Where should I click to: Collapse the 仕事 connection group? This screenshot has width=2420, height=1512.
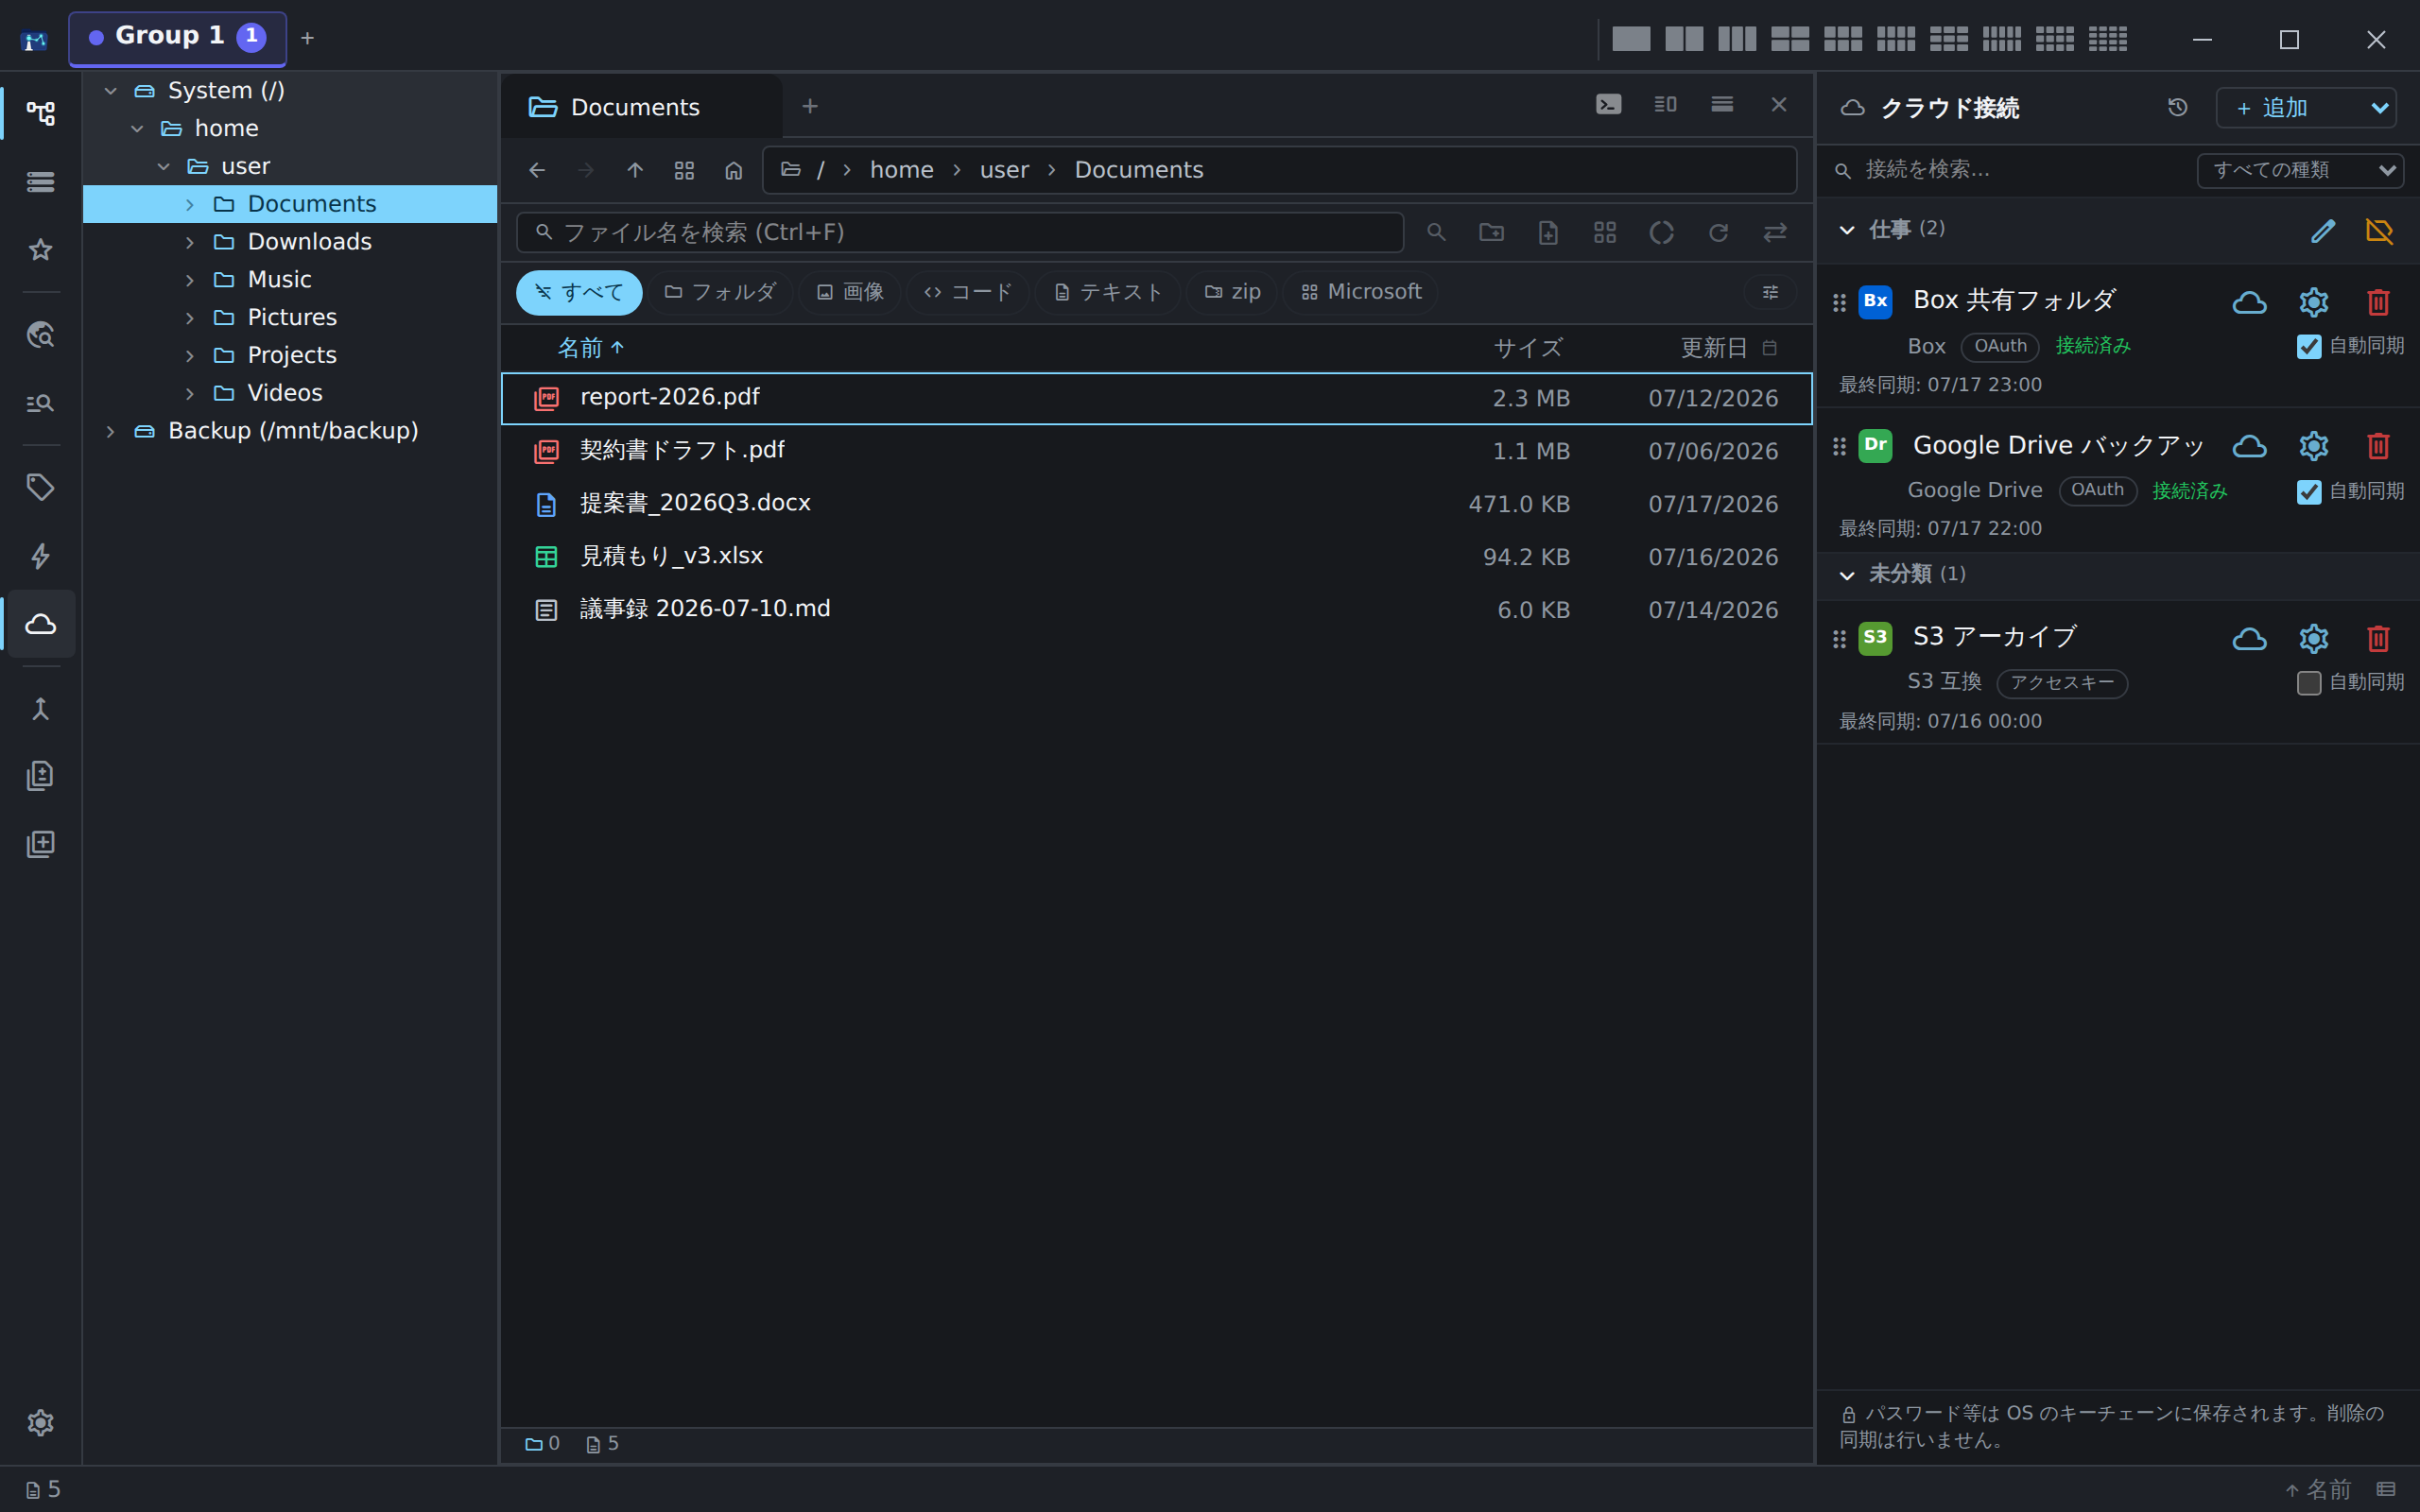click(1847, 230)
